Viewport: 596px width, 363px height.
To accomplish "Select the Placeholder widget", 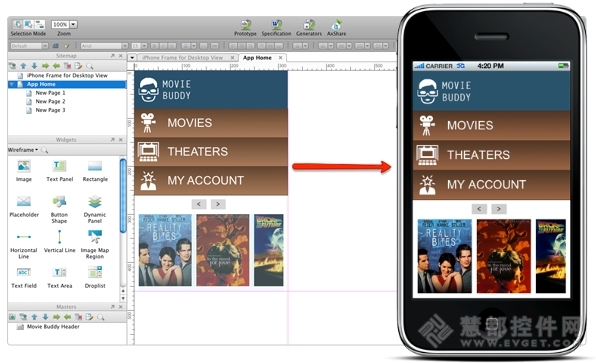I will click(24, 206).
